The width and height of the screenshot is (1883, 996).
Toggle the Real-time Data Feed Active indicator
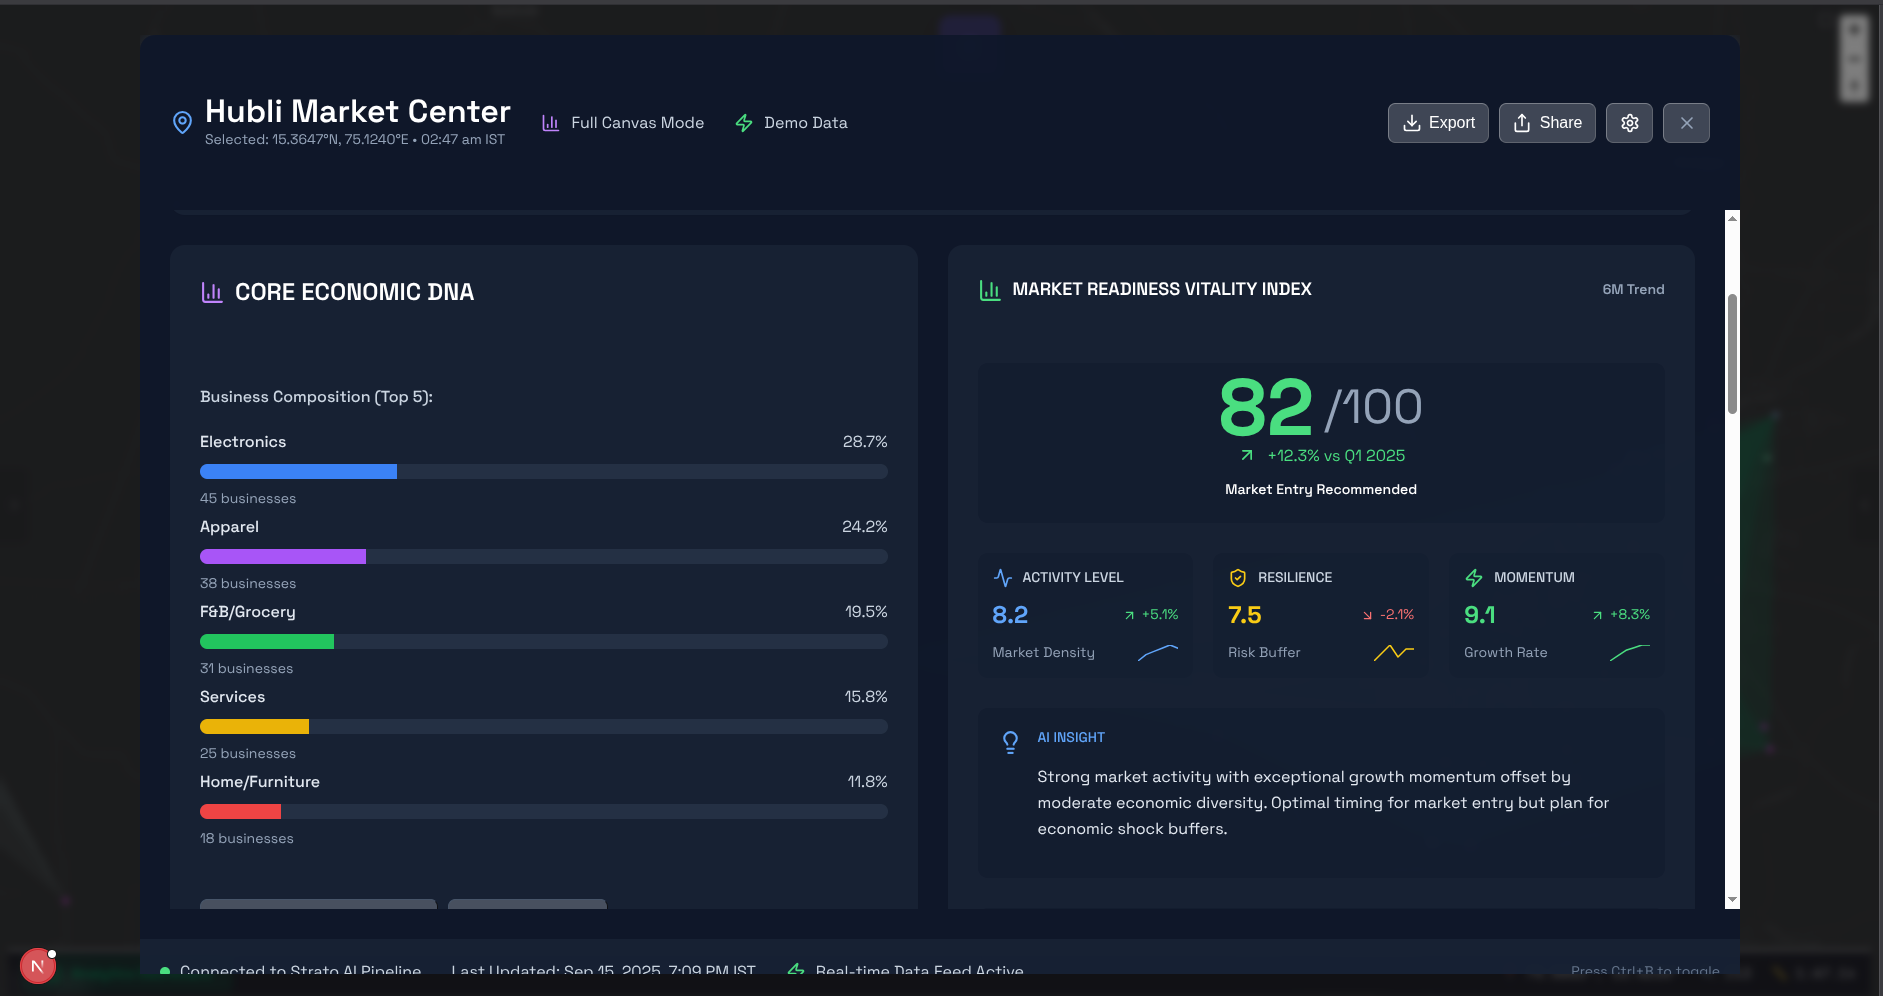pyautogui.click(x=919, y=969)
